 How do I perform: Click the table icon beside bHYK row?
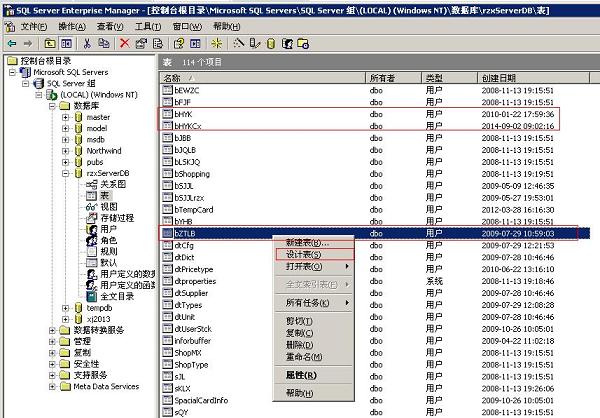tap(167, 113)
